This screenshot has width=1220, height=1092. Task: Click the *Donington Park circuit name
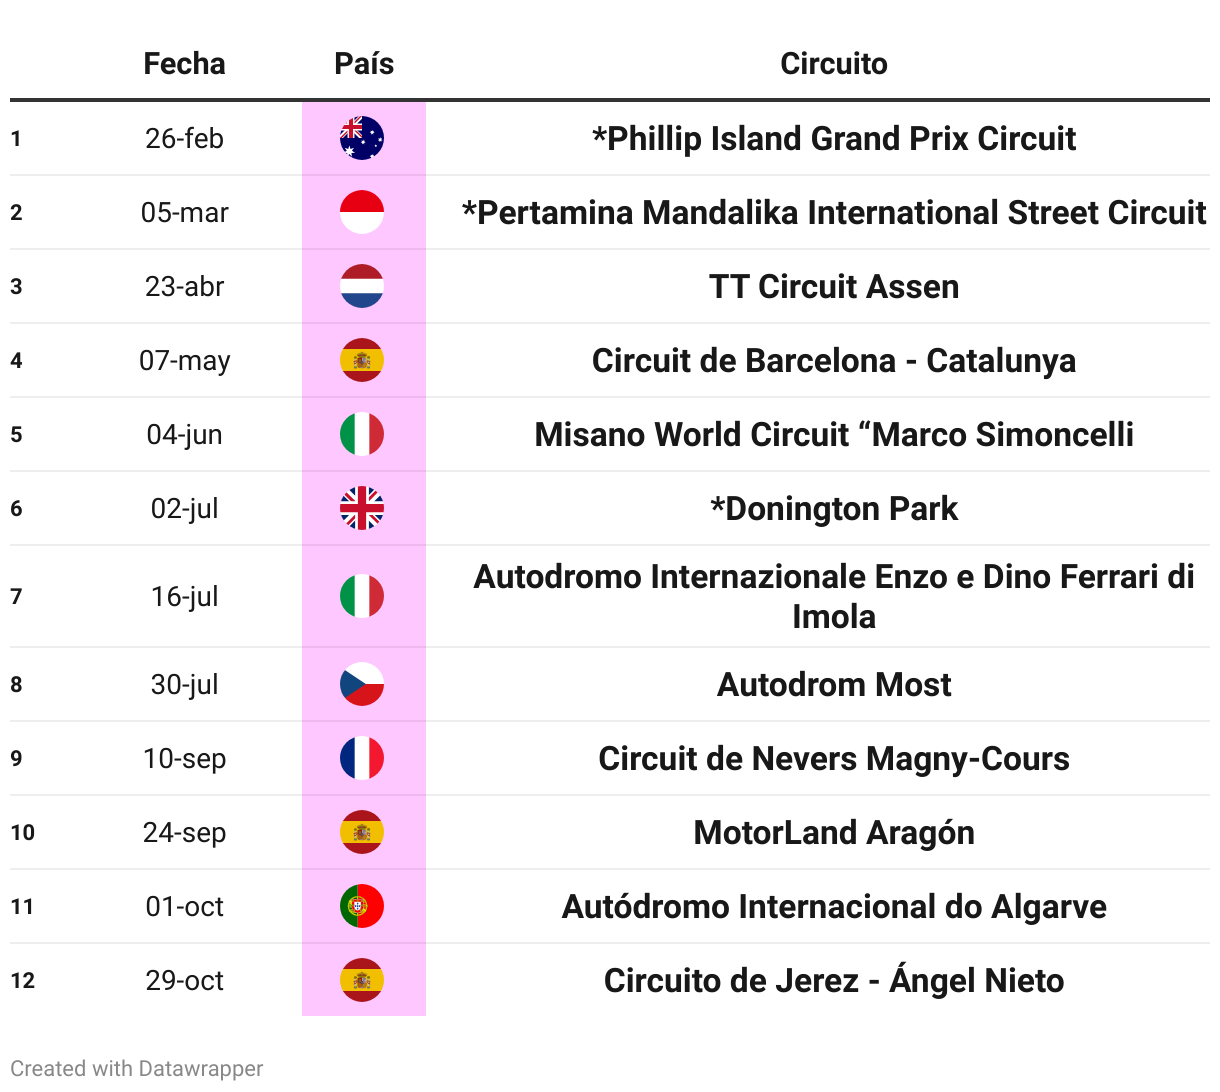pos(834,509)
